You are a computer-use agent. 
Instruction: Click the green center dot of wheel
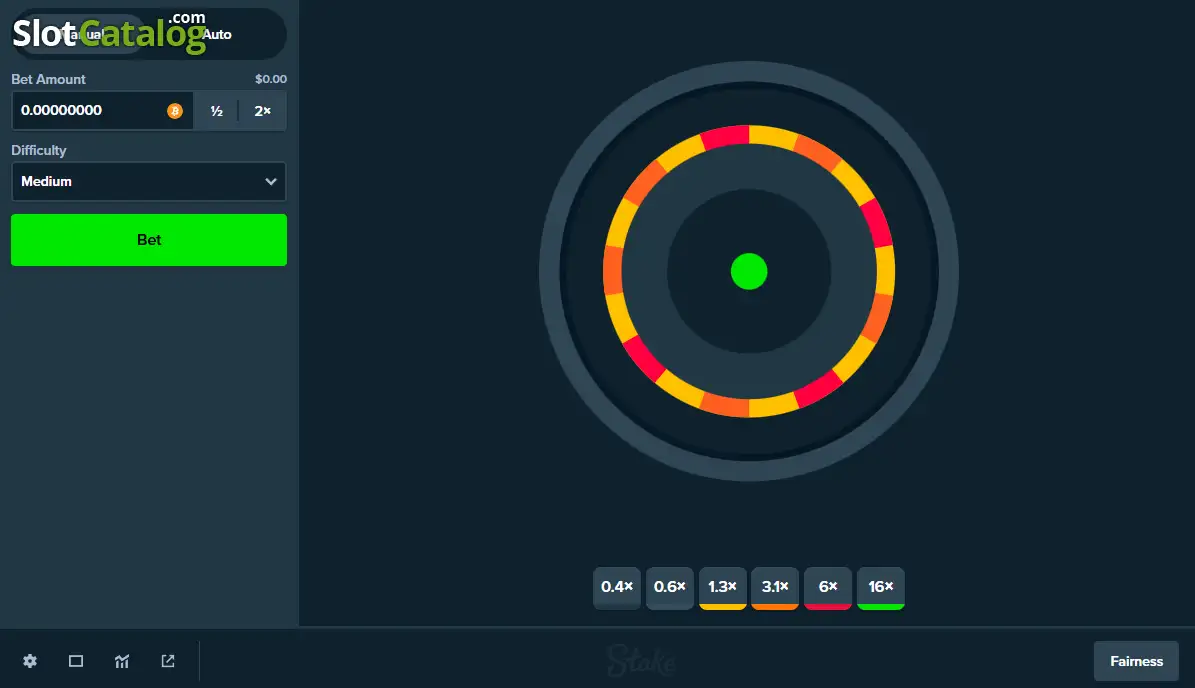(748, 271)
